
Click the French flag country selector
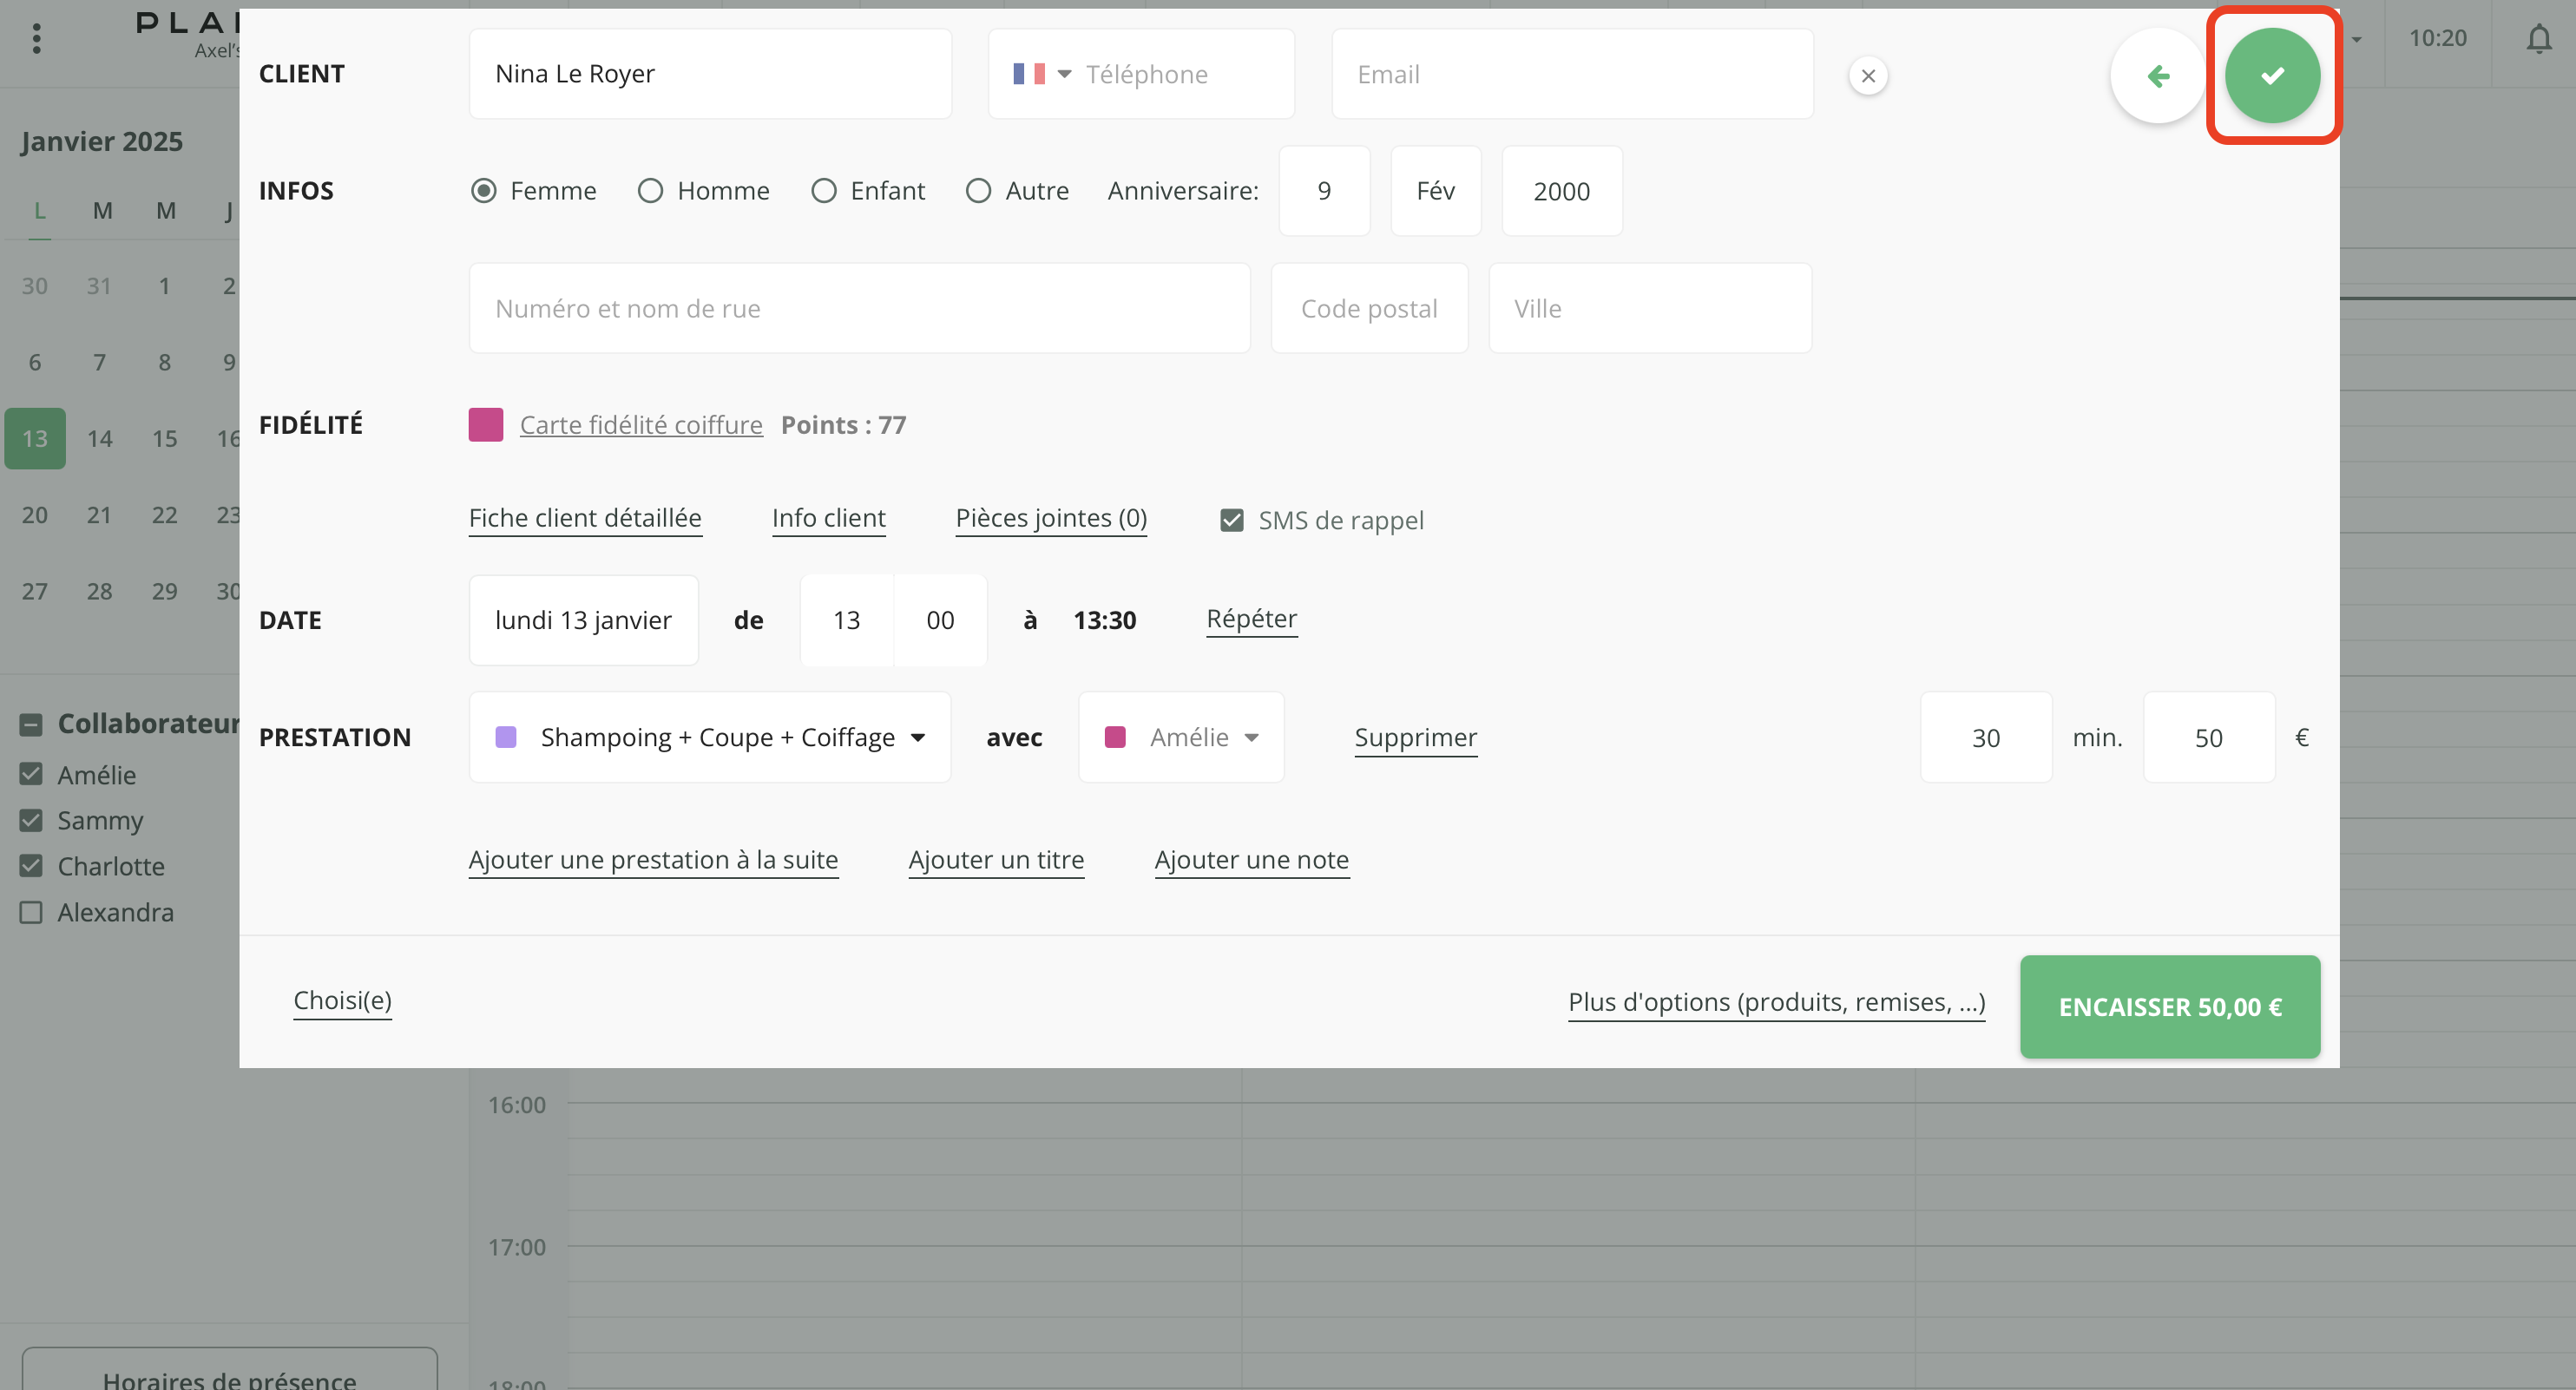pyautogui.click(x=1040, y=74)
